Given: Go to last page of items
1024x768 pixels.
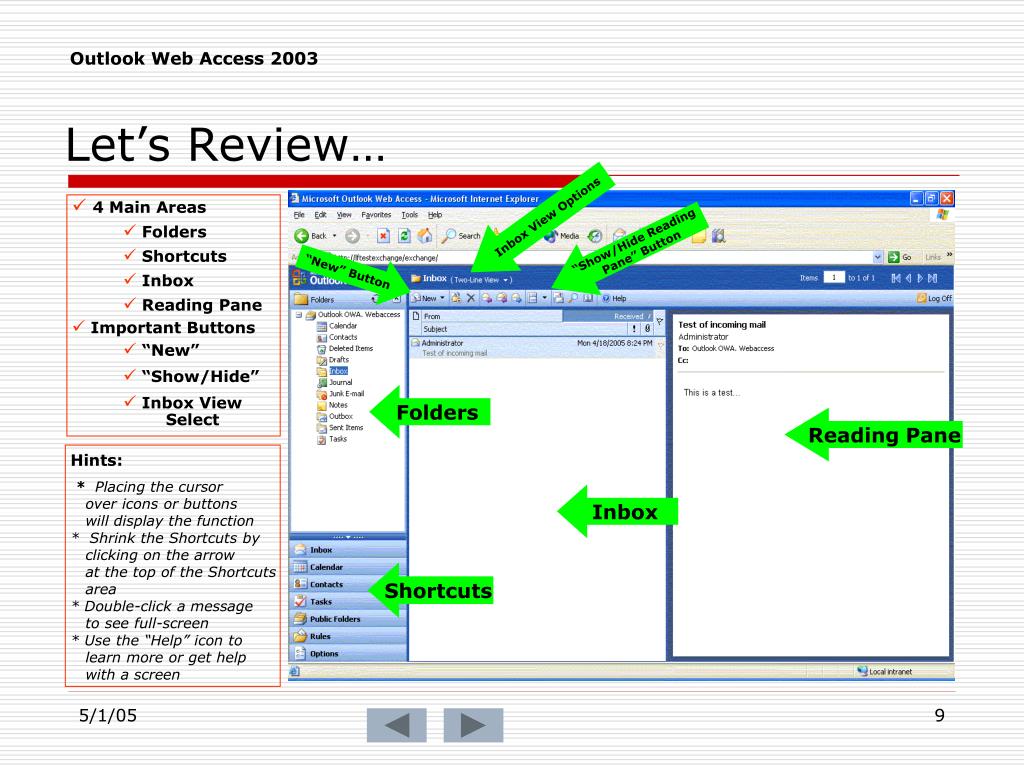Looking at the screenshot, I should point(933,278).
